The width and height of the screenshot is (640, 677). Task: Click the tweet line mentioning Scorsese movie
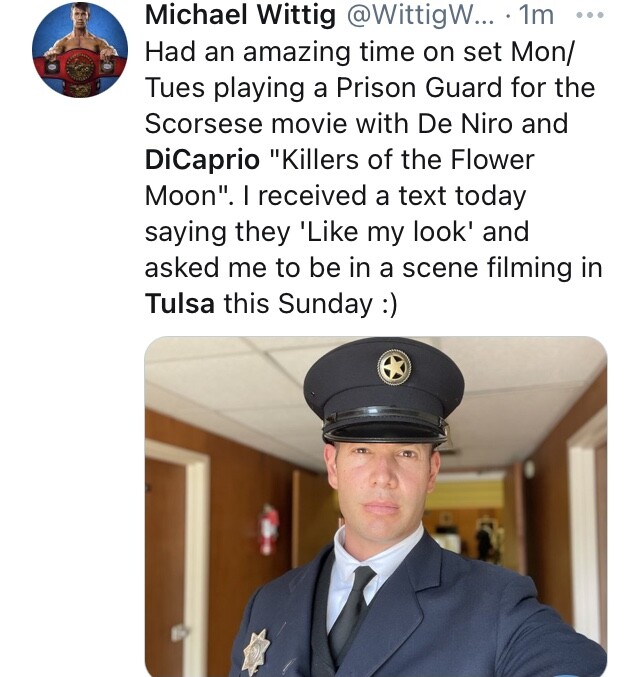pos(356,123)
